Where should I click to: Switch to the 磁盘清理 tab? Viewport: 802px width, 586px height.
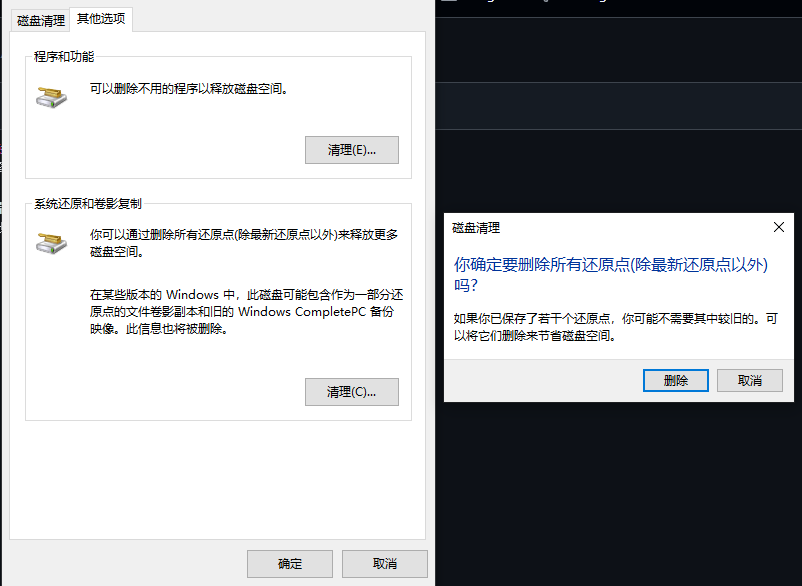(x=39, y=19)
